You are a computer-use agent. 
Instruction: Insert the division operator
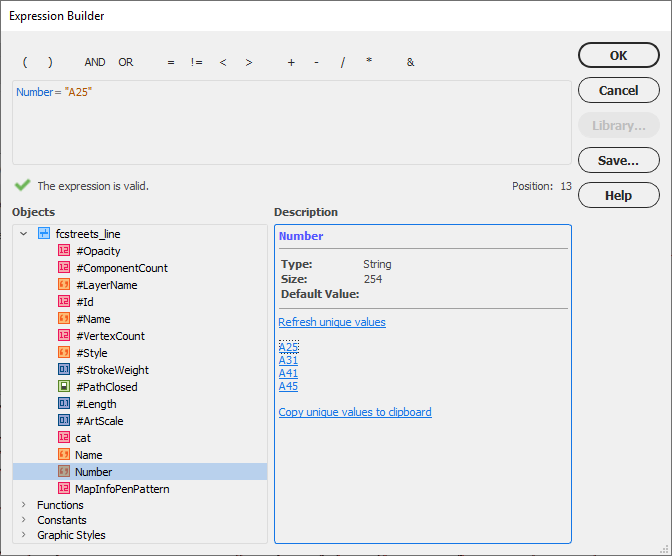(x=342, y=63)
